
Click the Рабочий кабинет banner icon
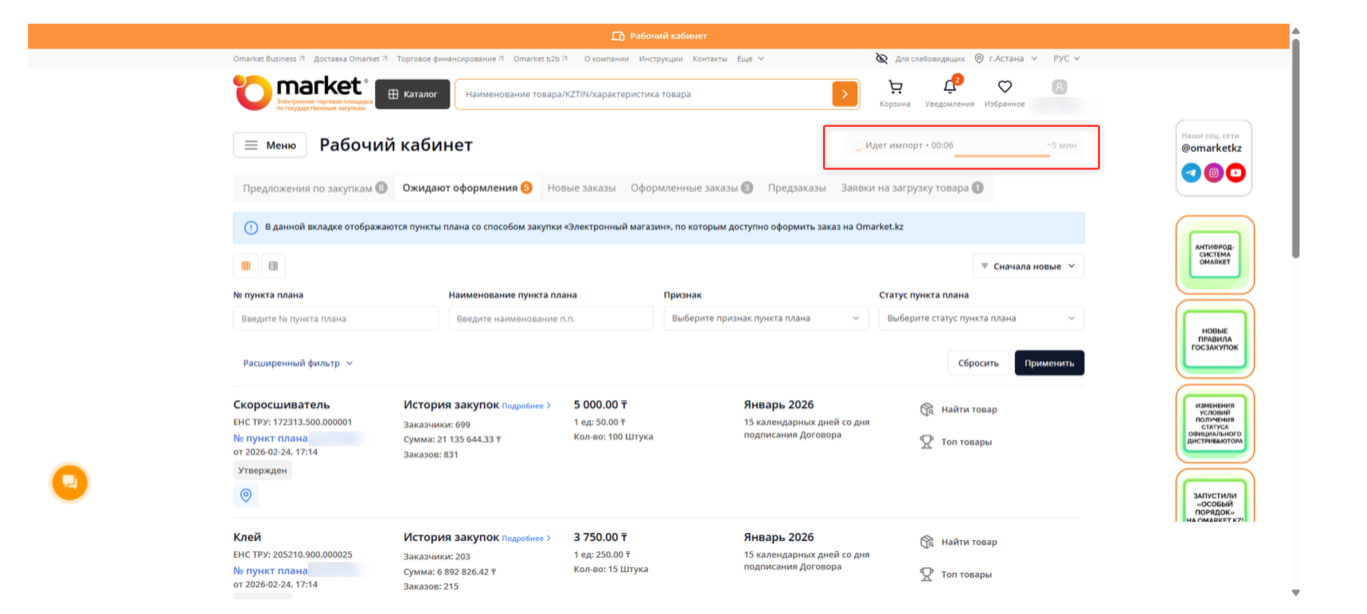tap(618, 36)
